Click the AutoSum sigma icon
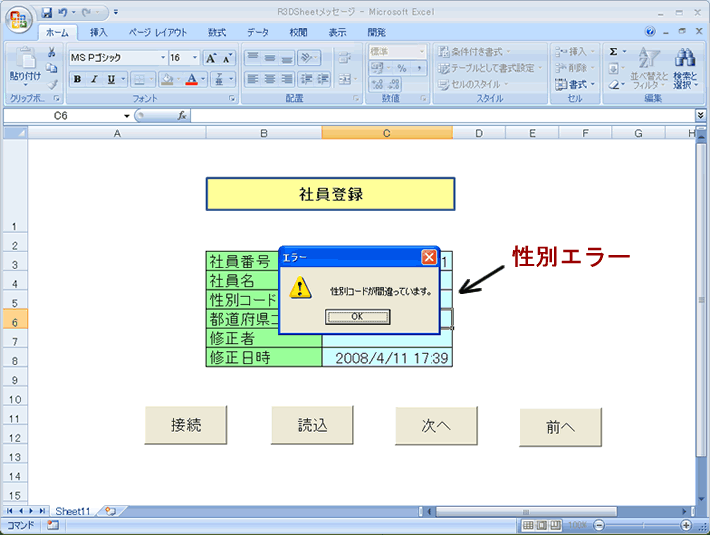 click(614, 52)
